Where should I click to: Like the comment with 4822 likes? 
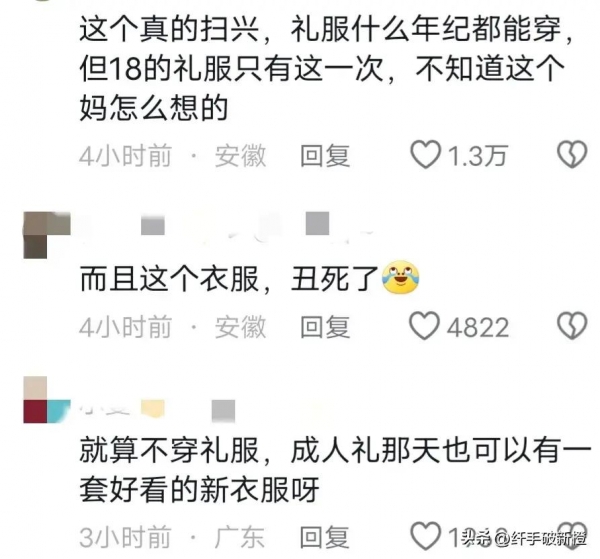point(424,326)
